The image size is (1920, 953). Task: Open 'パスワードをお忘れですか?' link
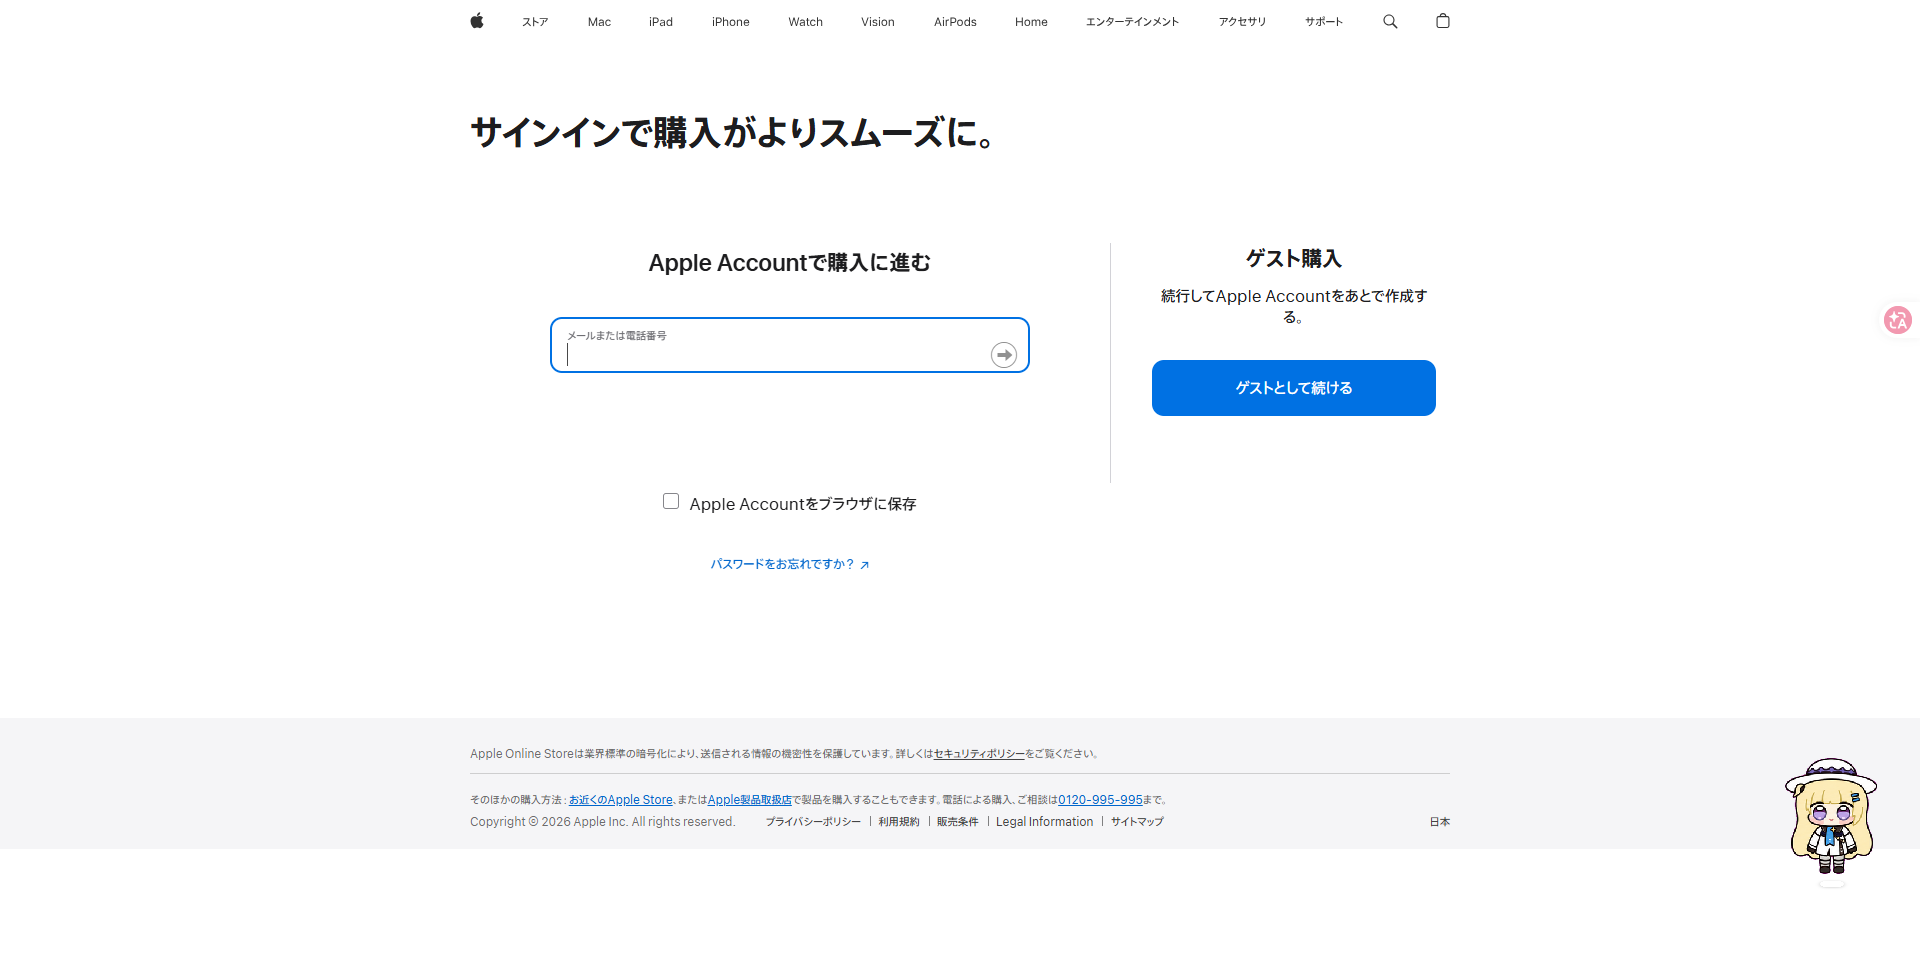(790, 565)
